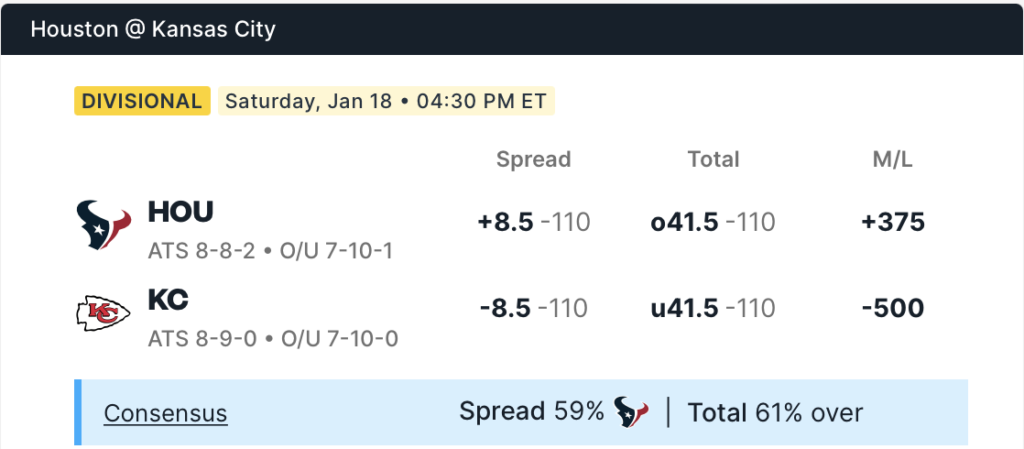Pick the over 41.5 total
The image size is (1024, 449).
tap(712, 222)
